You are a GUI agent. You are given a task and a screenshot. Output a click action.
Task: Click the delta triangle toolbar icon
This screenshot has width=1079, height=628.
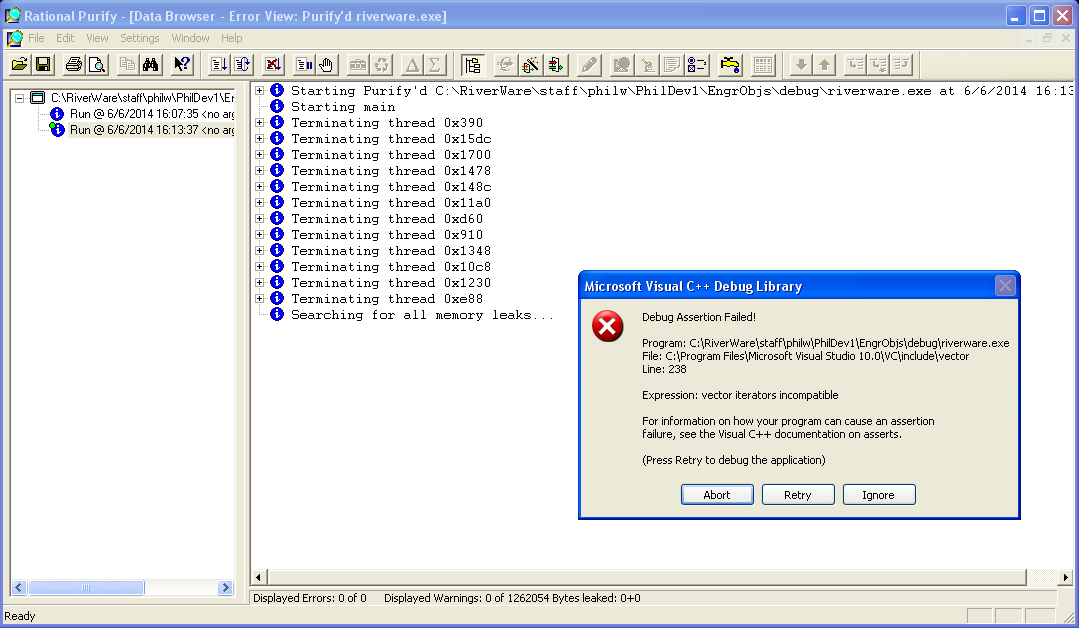[x=412, y=65]
